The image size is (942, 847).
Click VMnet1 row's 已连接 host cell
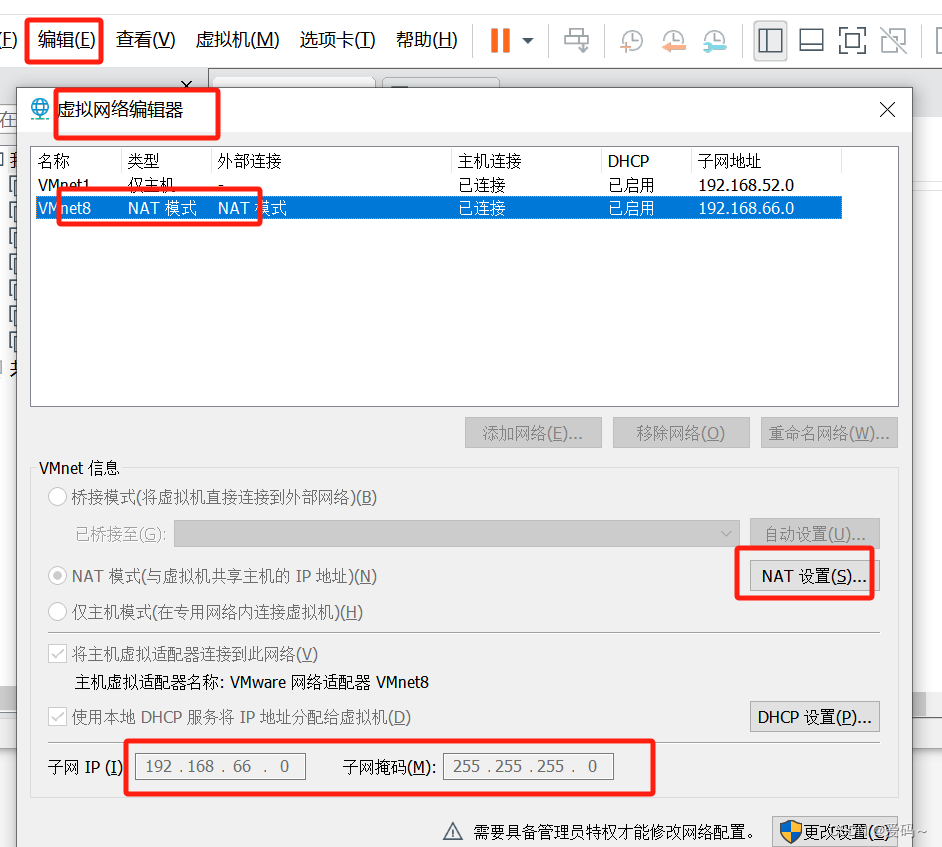point(482,185)
